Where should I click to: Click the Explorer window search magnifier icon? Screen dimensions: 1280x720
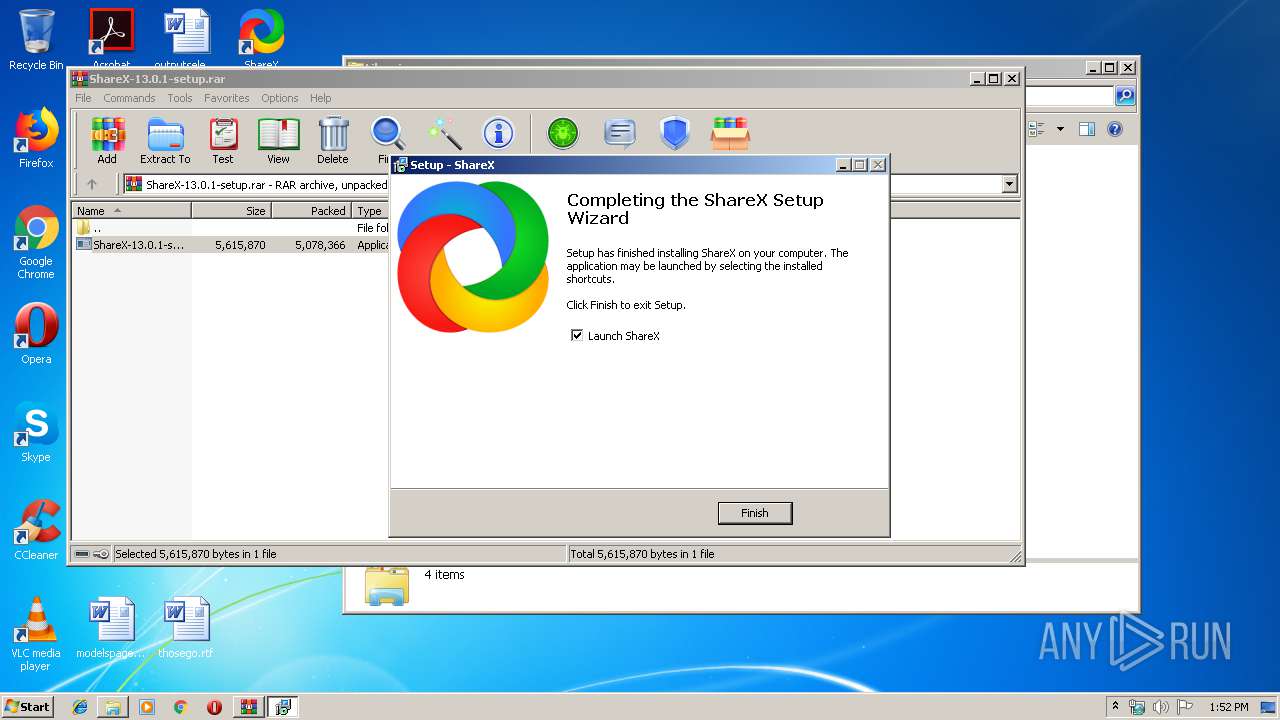[x=1125, y=96]
